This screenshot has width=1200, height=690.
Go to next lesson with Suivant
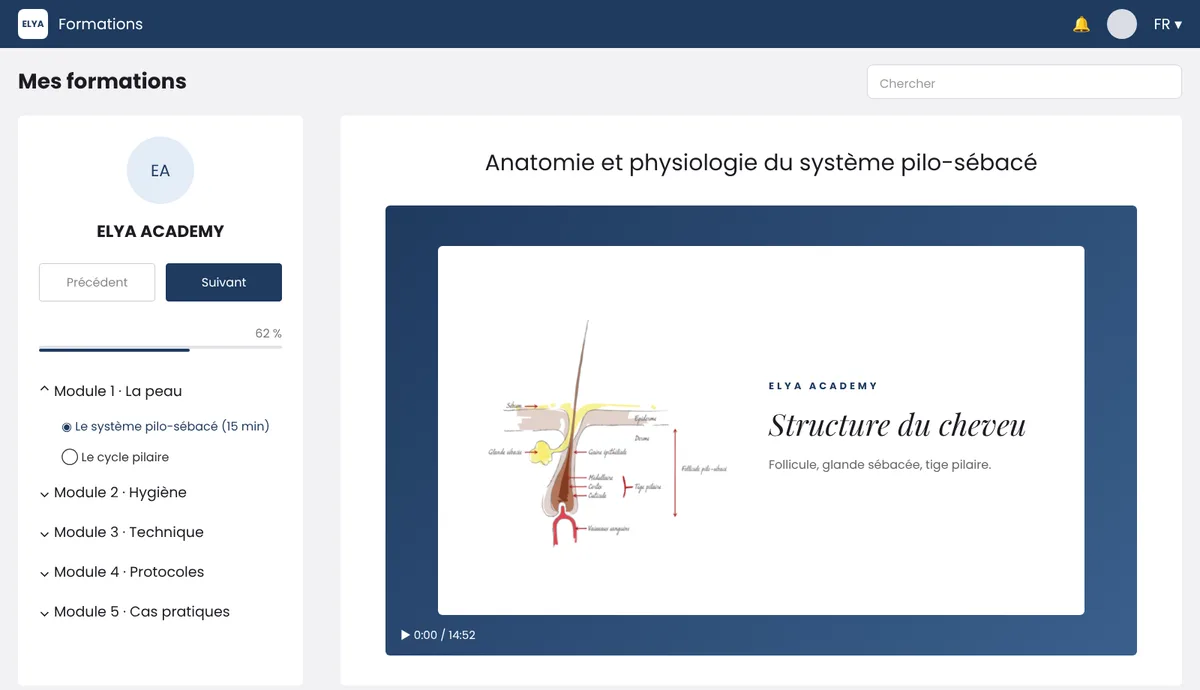[x=224, y=282]
